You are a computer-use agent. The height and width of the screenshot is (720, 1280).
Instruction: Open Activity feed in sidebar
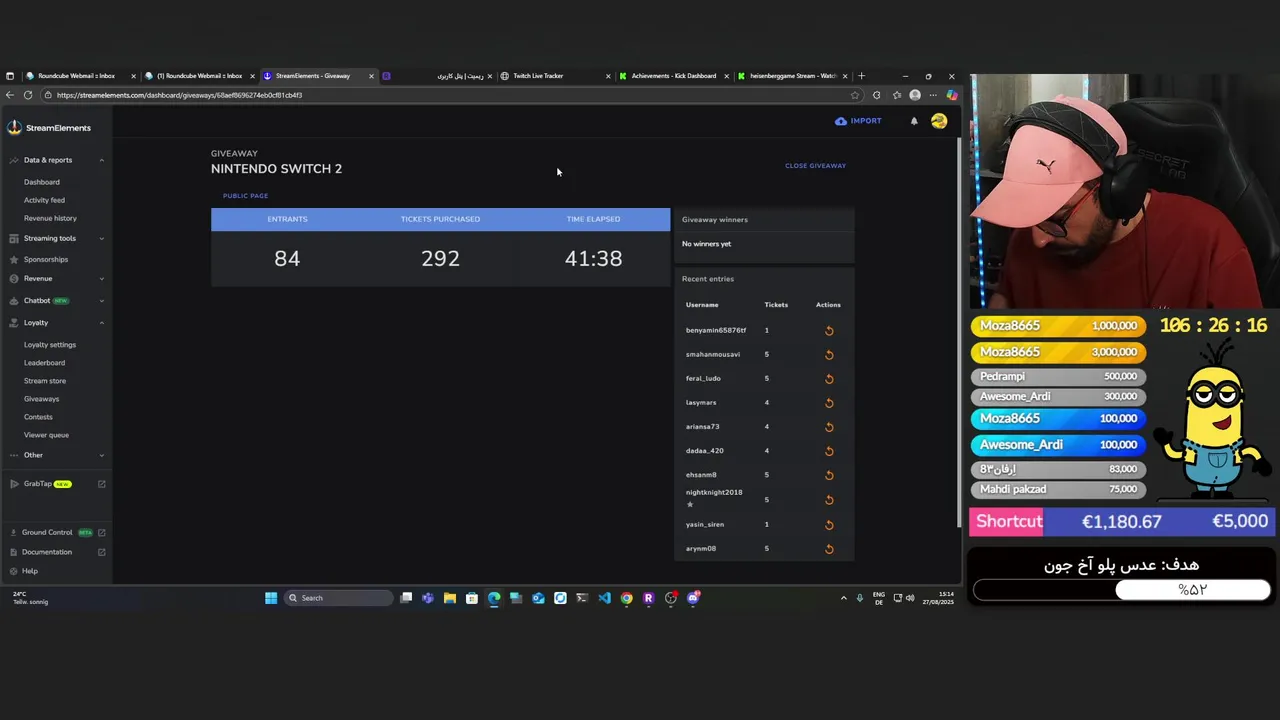coord(44,200)
